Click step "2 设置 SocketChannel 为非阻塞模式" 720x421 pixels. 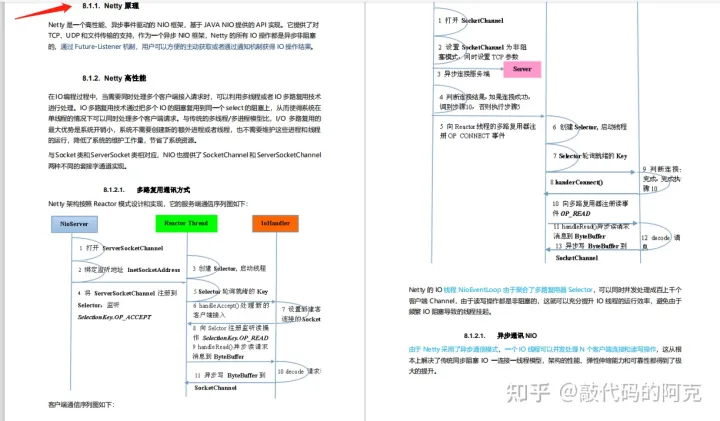tap(482, 52)
